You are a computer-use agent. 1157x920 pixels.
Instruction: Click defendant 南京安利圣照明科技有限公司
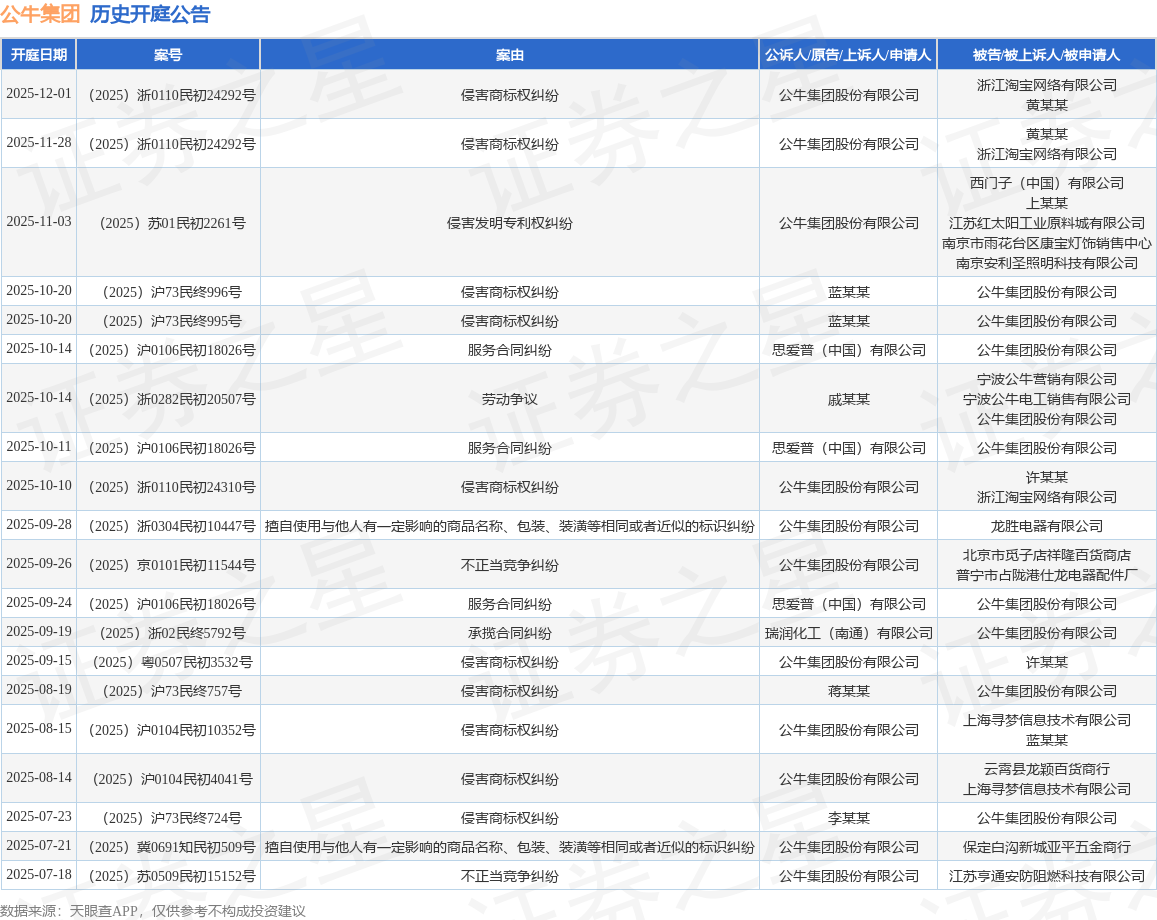[x=1046, y=263]
